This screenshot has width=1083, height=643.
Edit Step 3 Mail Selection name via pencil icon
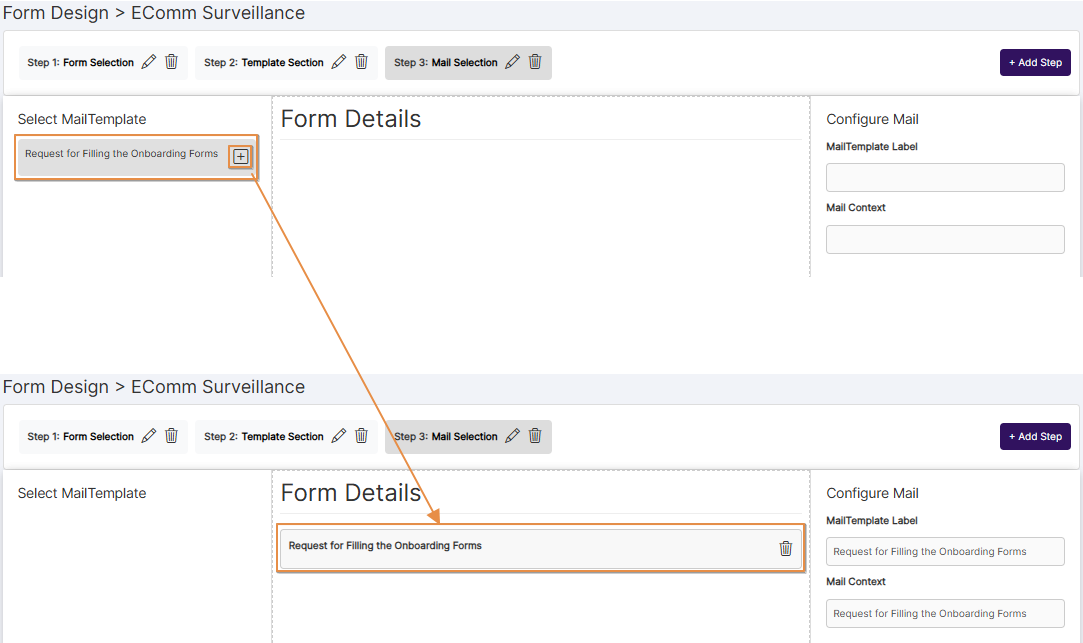pos(512,61)
